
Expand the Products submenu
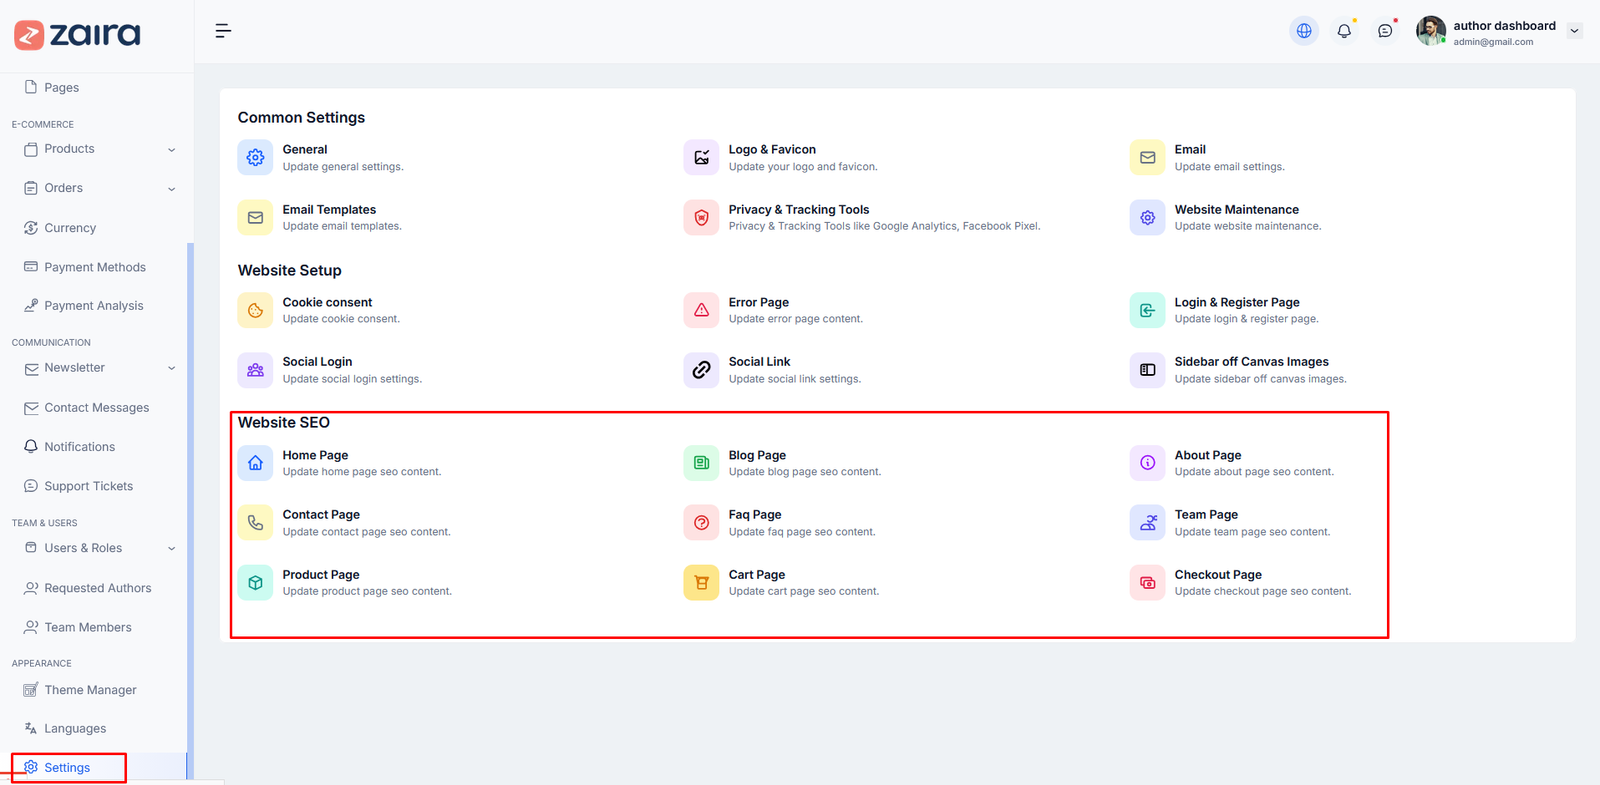pos(171,150)
